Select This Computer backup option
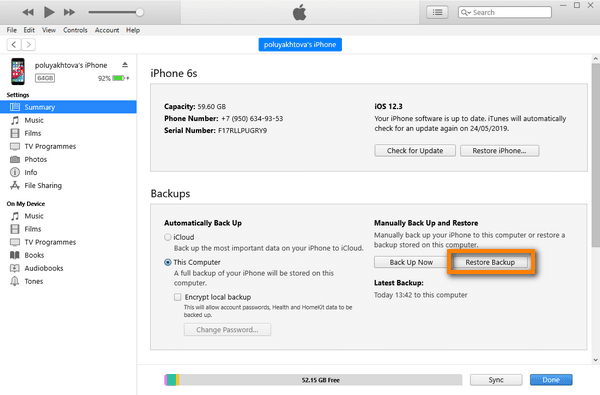Screen dimensions: 600x395 coord(168,263)
